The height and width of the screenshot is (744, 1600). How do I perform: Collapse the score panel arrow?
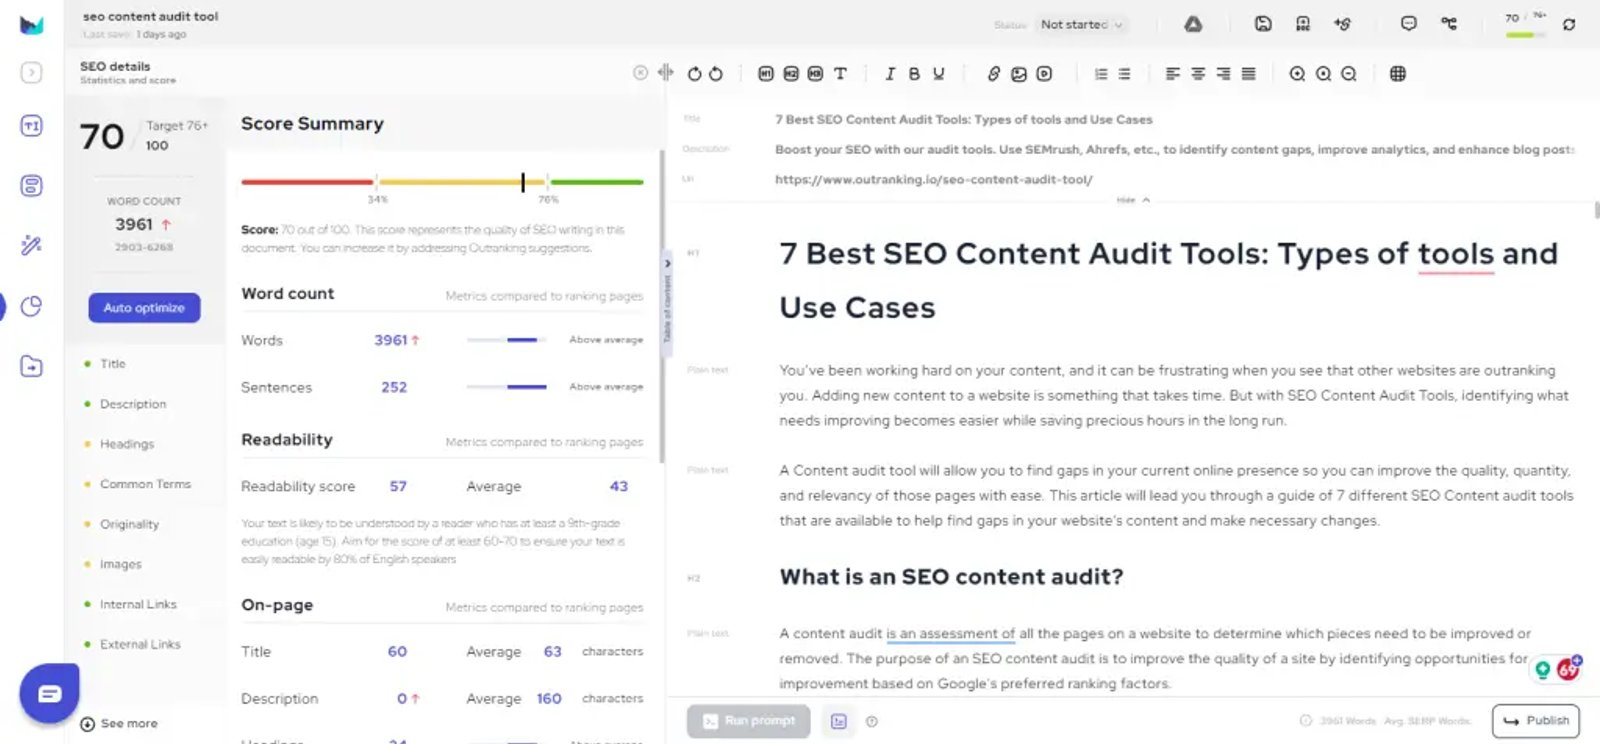[x=667, y=264]
